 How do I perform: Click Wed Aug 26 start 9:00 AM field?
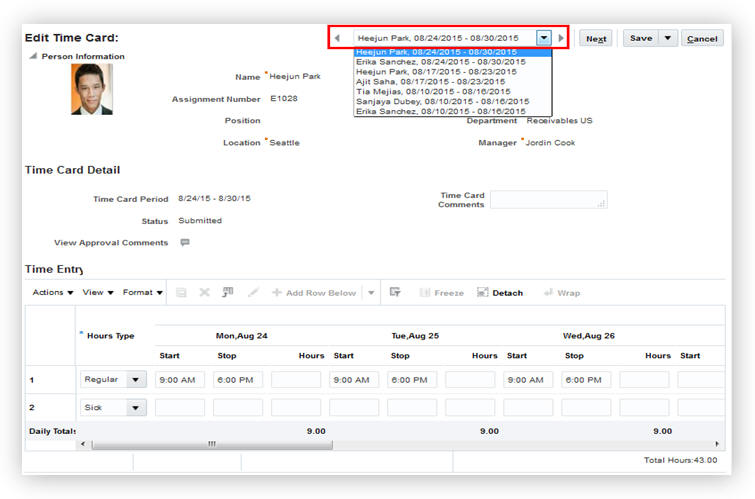pyautogui.click(x=528, y=380)
